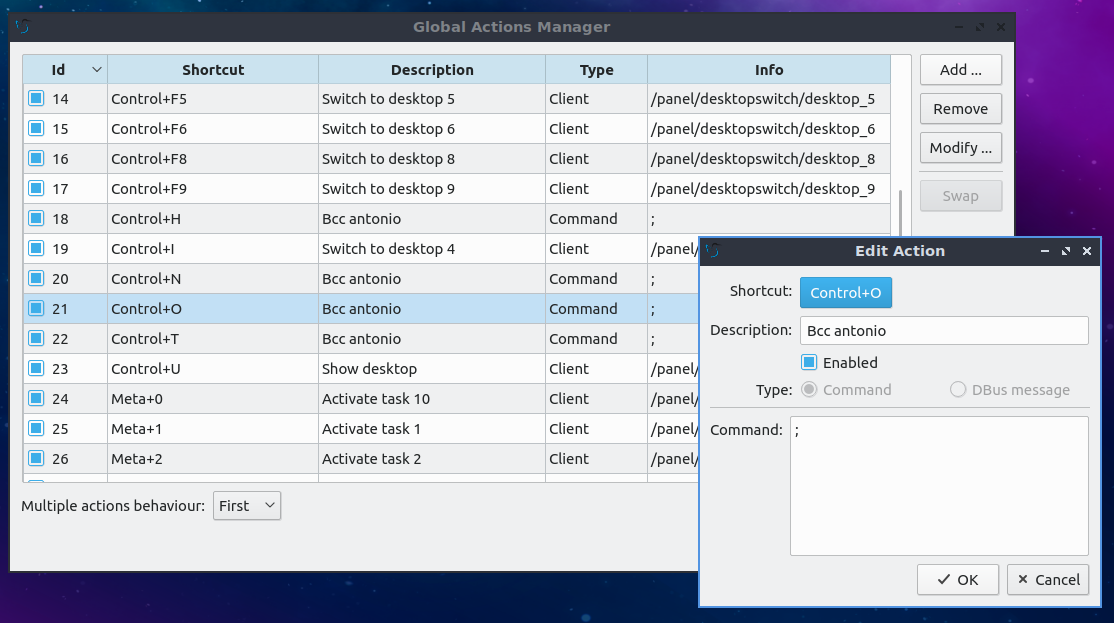Click /panel/desktopswitch/desktop_9 info cell
The image size is (1114, 623).
coord(769,189)
